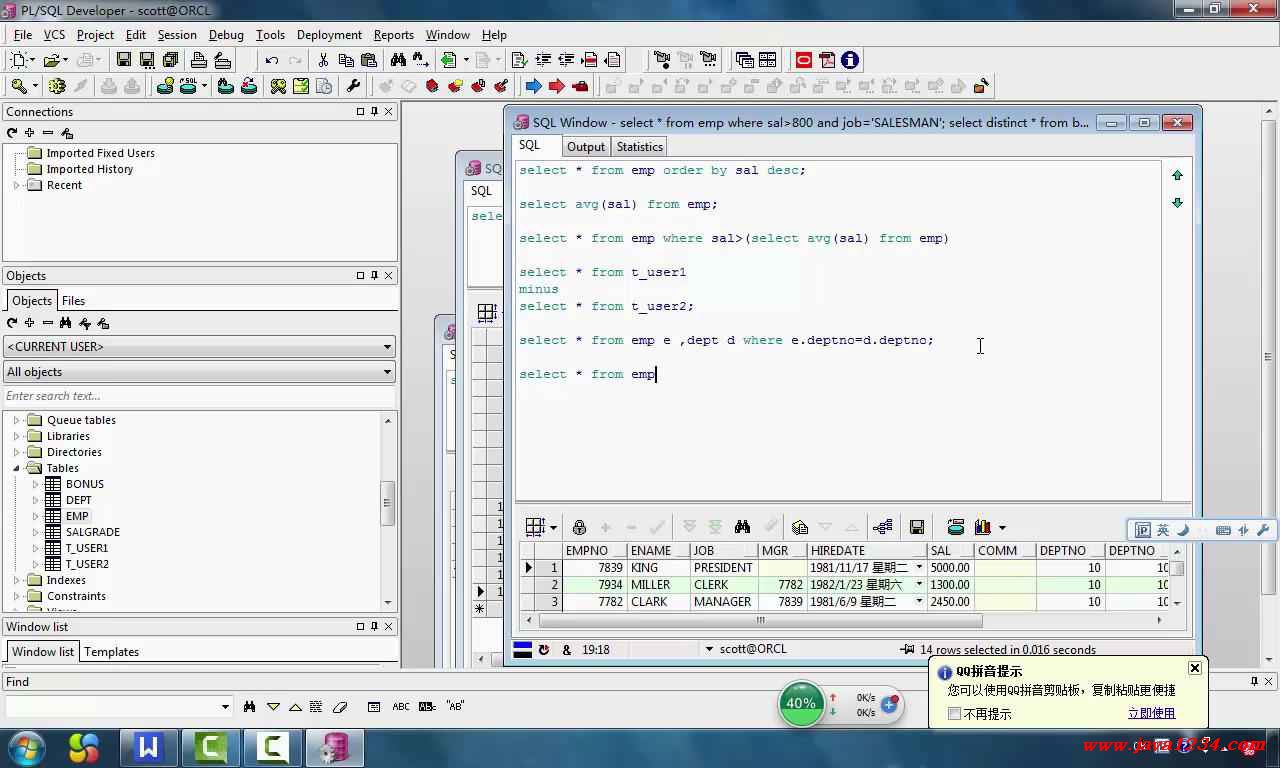Click the Paste clipboard icon
The width and height of the screenshot is (1280, 768).
coord(369,60)
